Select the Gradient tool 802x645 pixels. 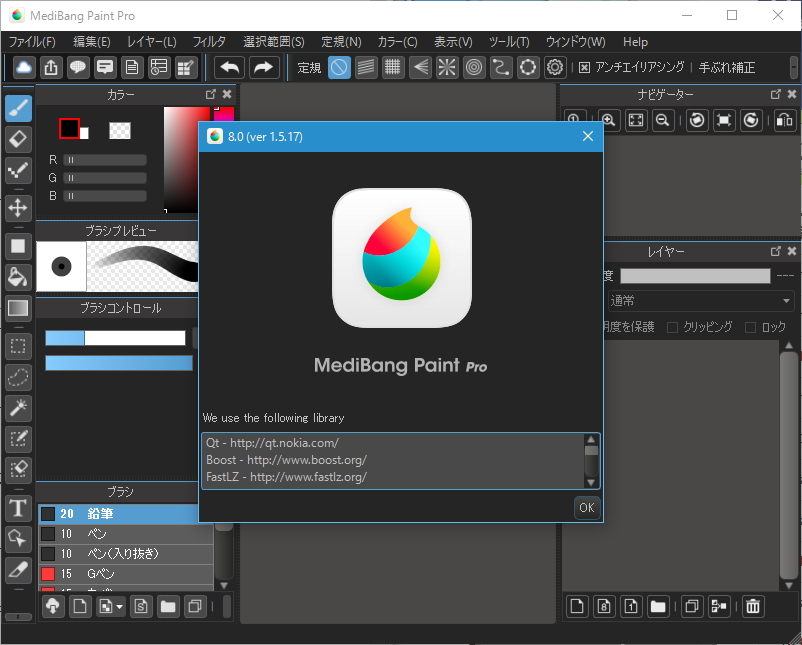click(x=17, y=308)
